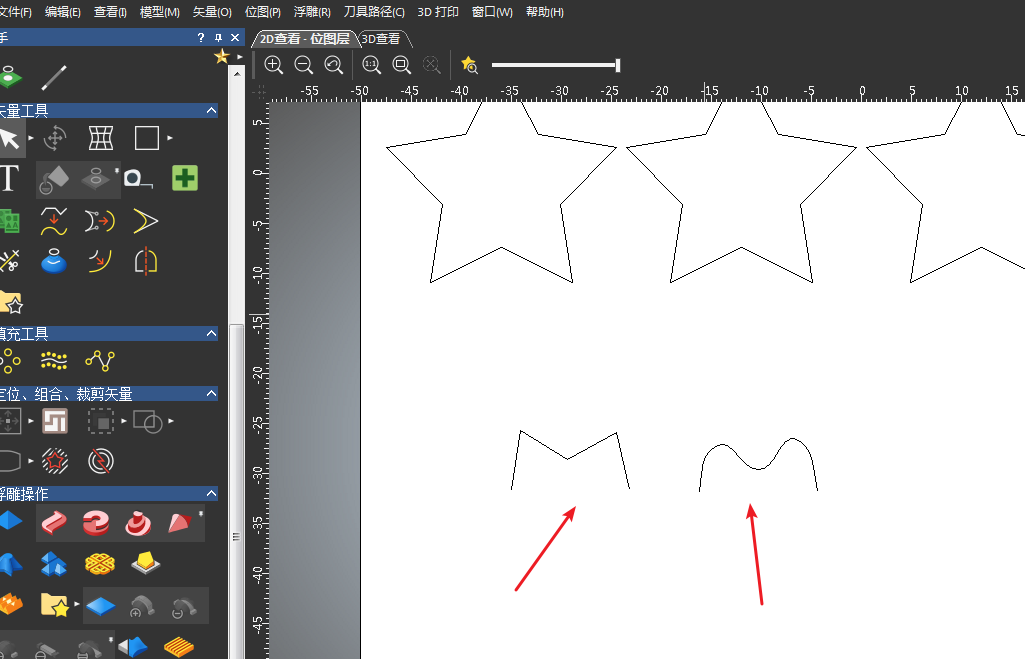Click the green plus add icon
Image resolution: width=1025 pixels, height=659 pixels.
point(185,178)
